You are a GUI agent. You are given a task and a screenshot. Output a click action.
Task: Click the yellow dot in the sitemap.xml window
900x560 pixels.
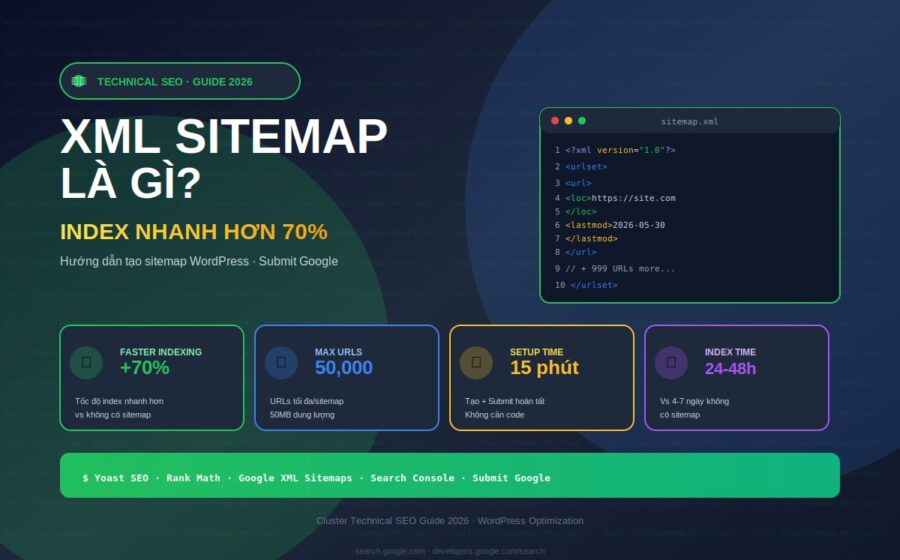[x=568, y=120]
